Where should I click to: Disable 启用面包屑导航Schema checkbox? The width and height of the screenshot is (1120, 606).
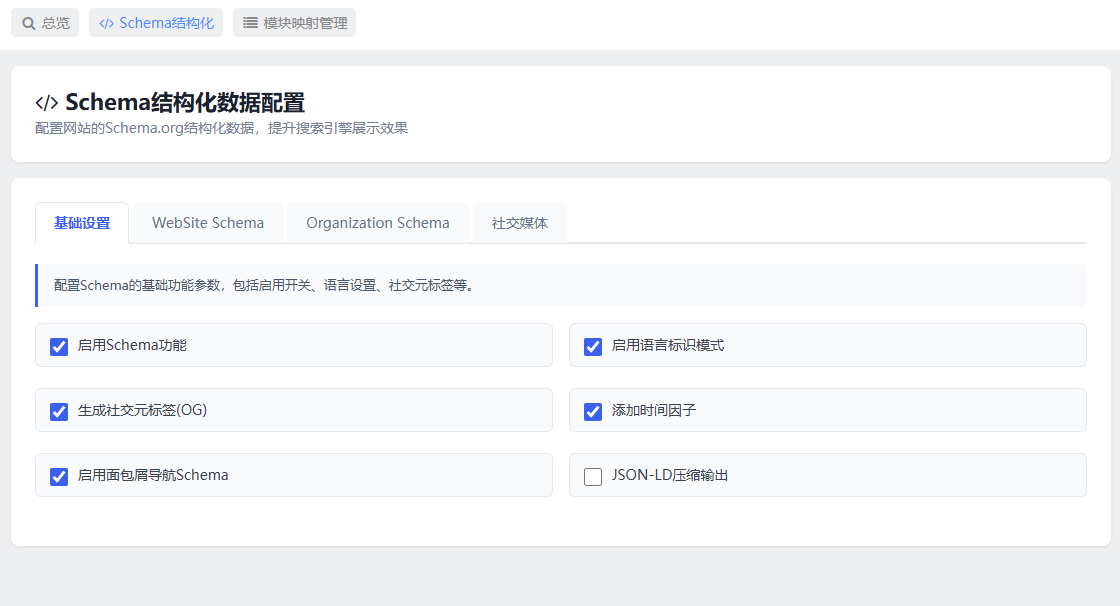(x=59, y=477)
